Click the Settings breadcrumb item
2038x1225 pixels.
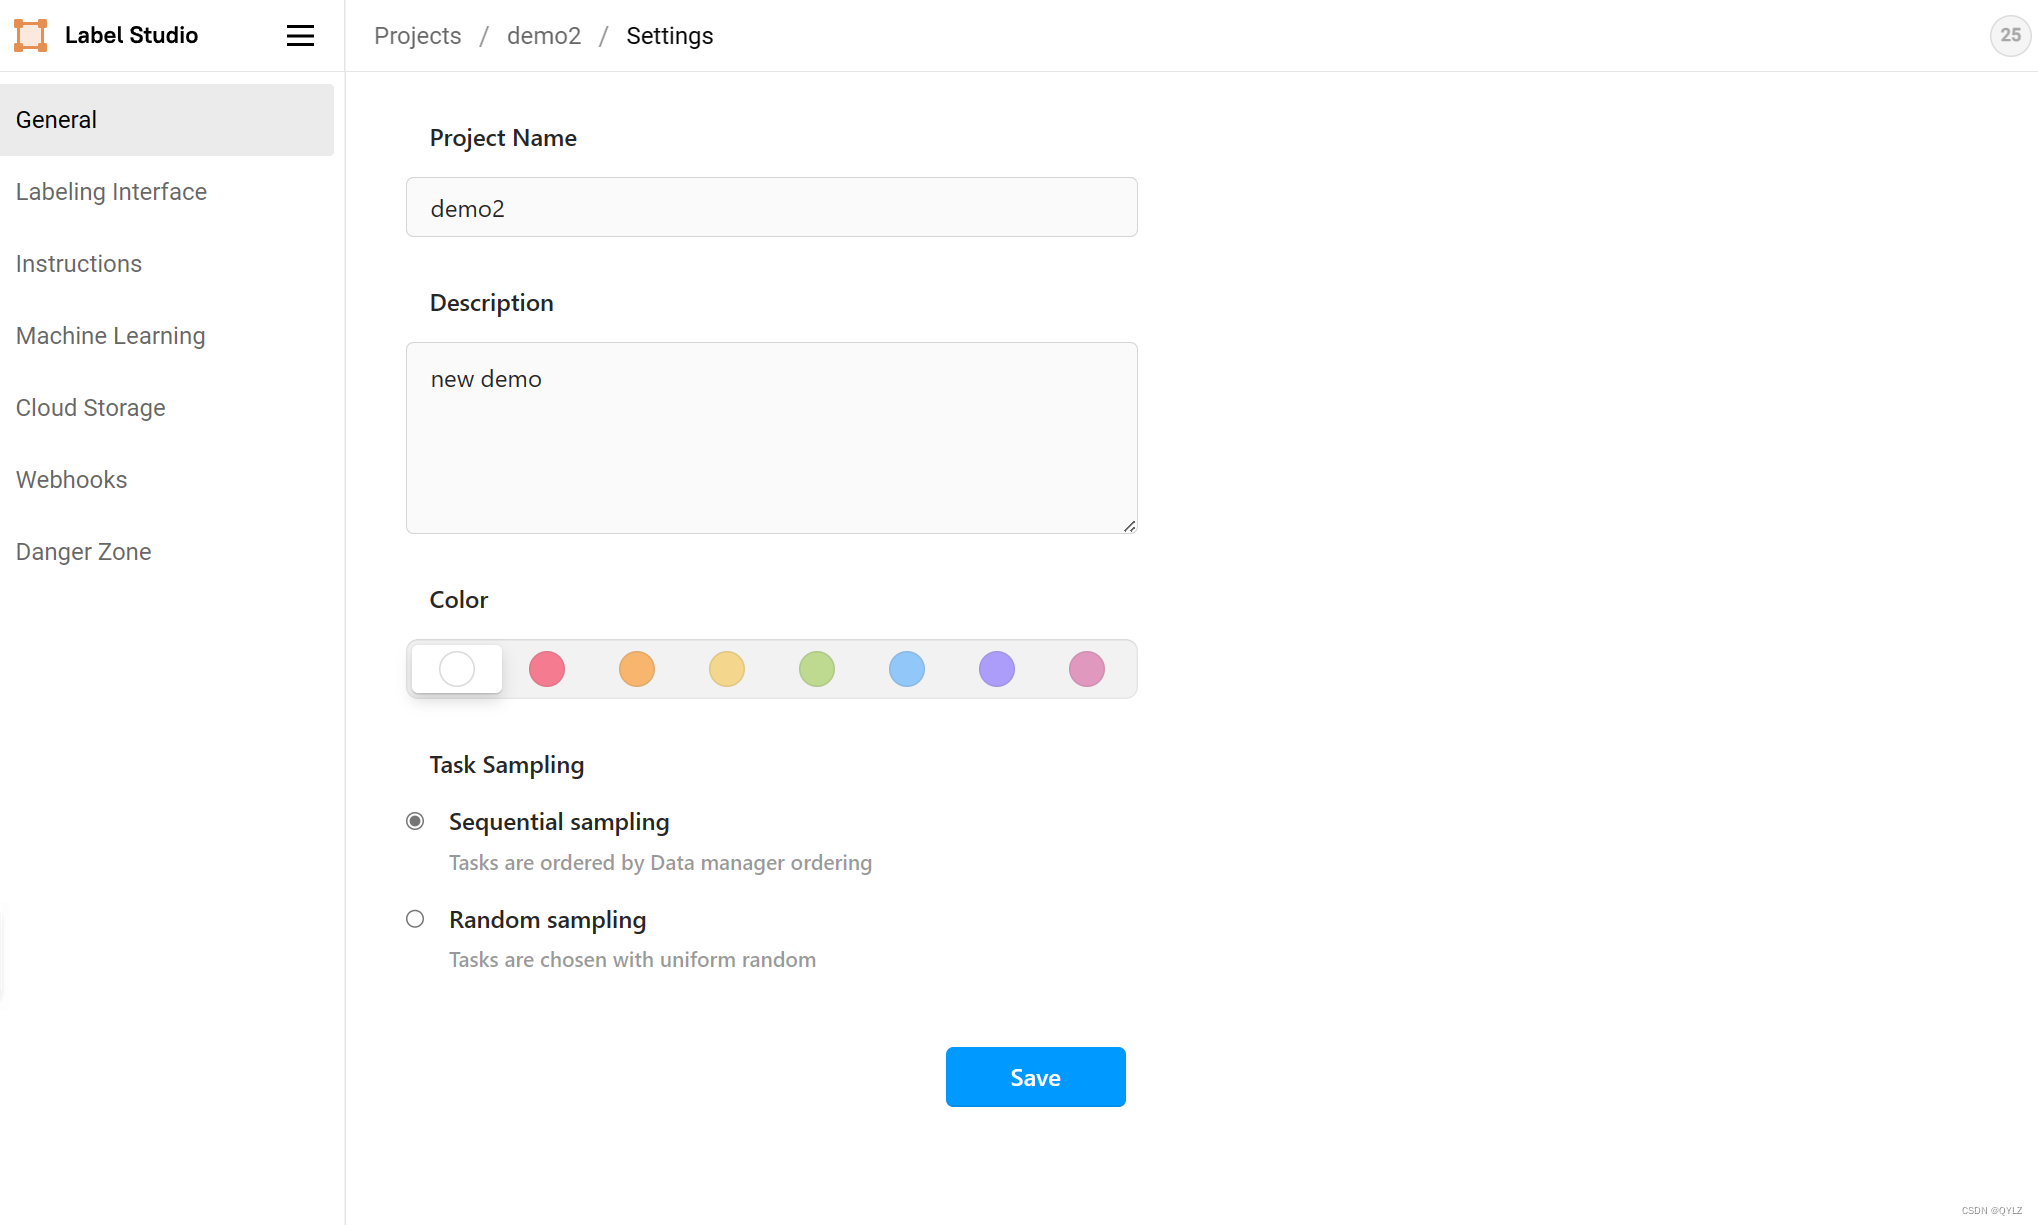(x=670, y=35)
